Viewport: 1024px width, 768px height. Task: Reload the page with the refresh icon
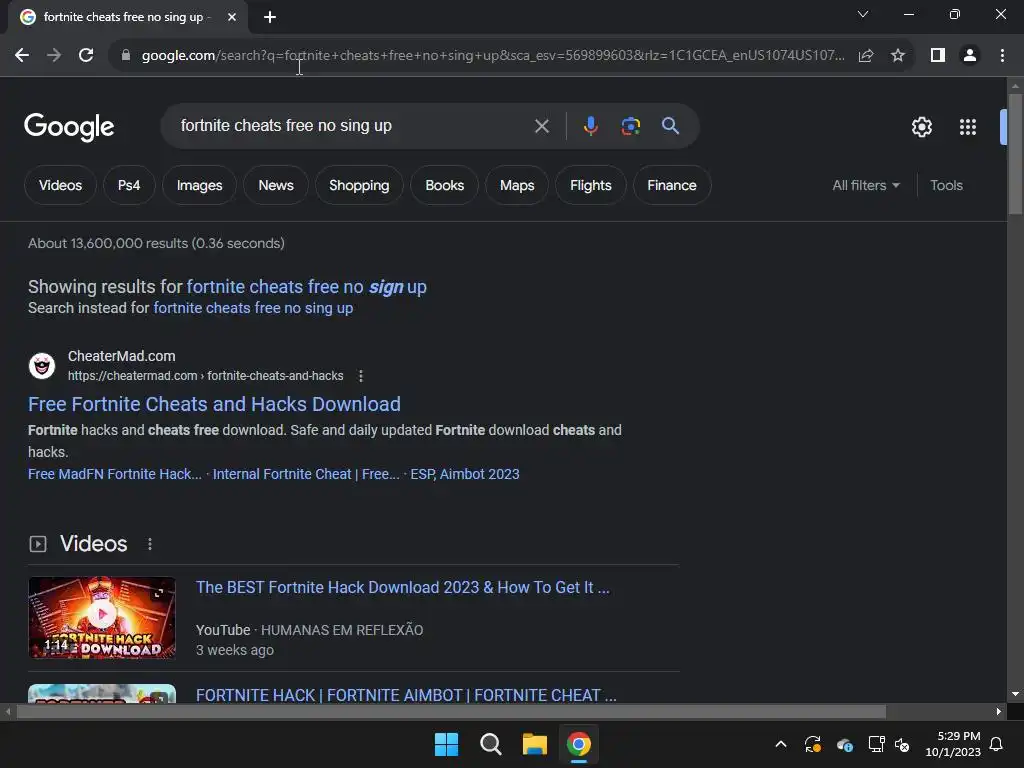click(86, 56)
